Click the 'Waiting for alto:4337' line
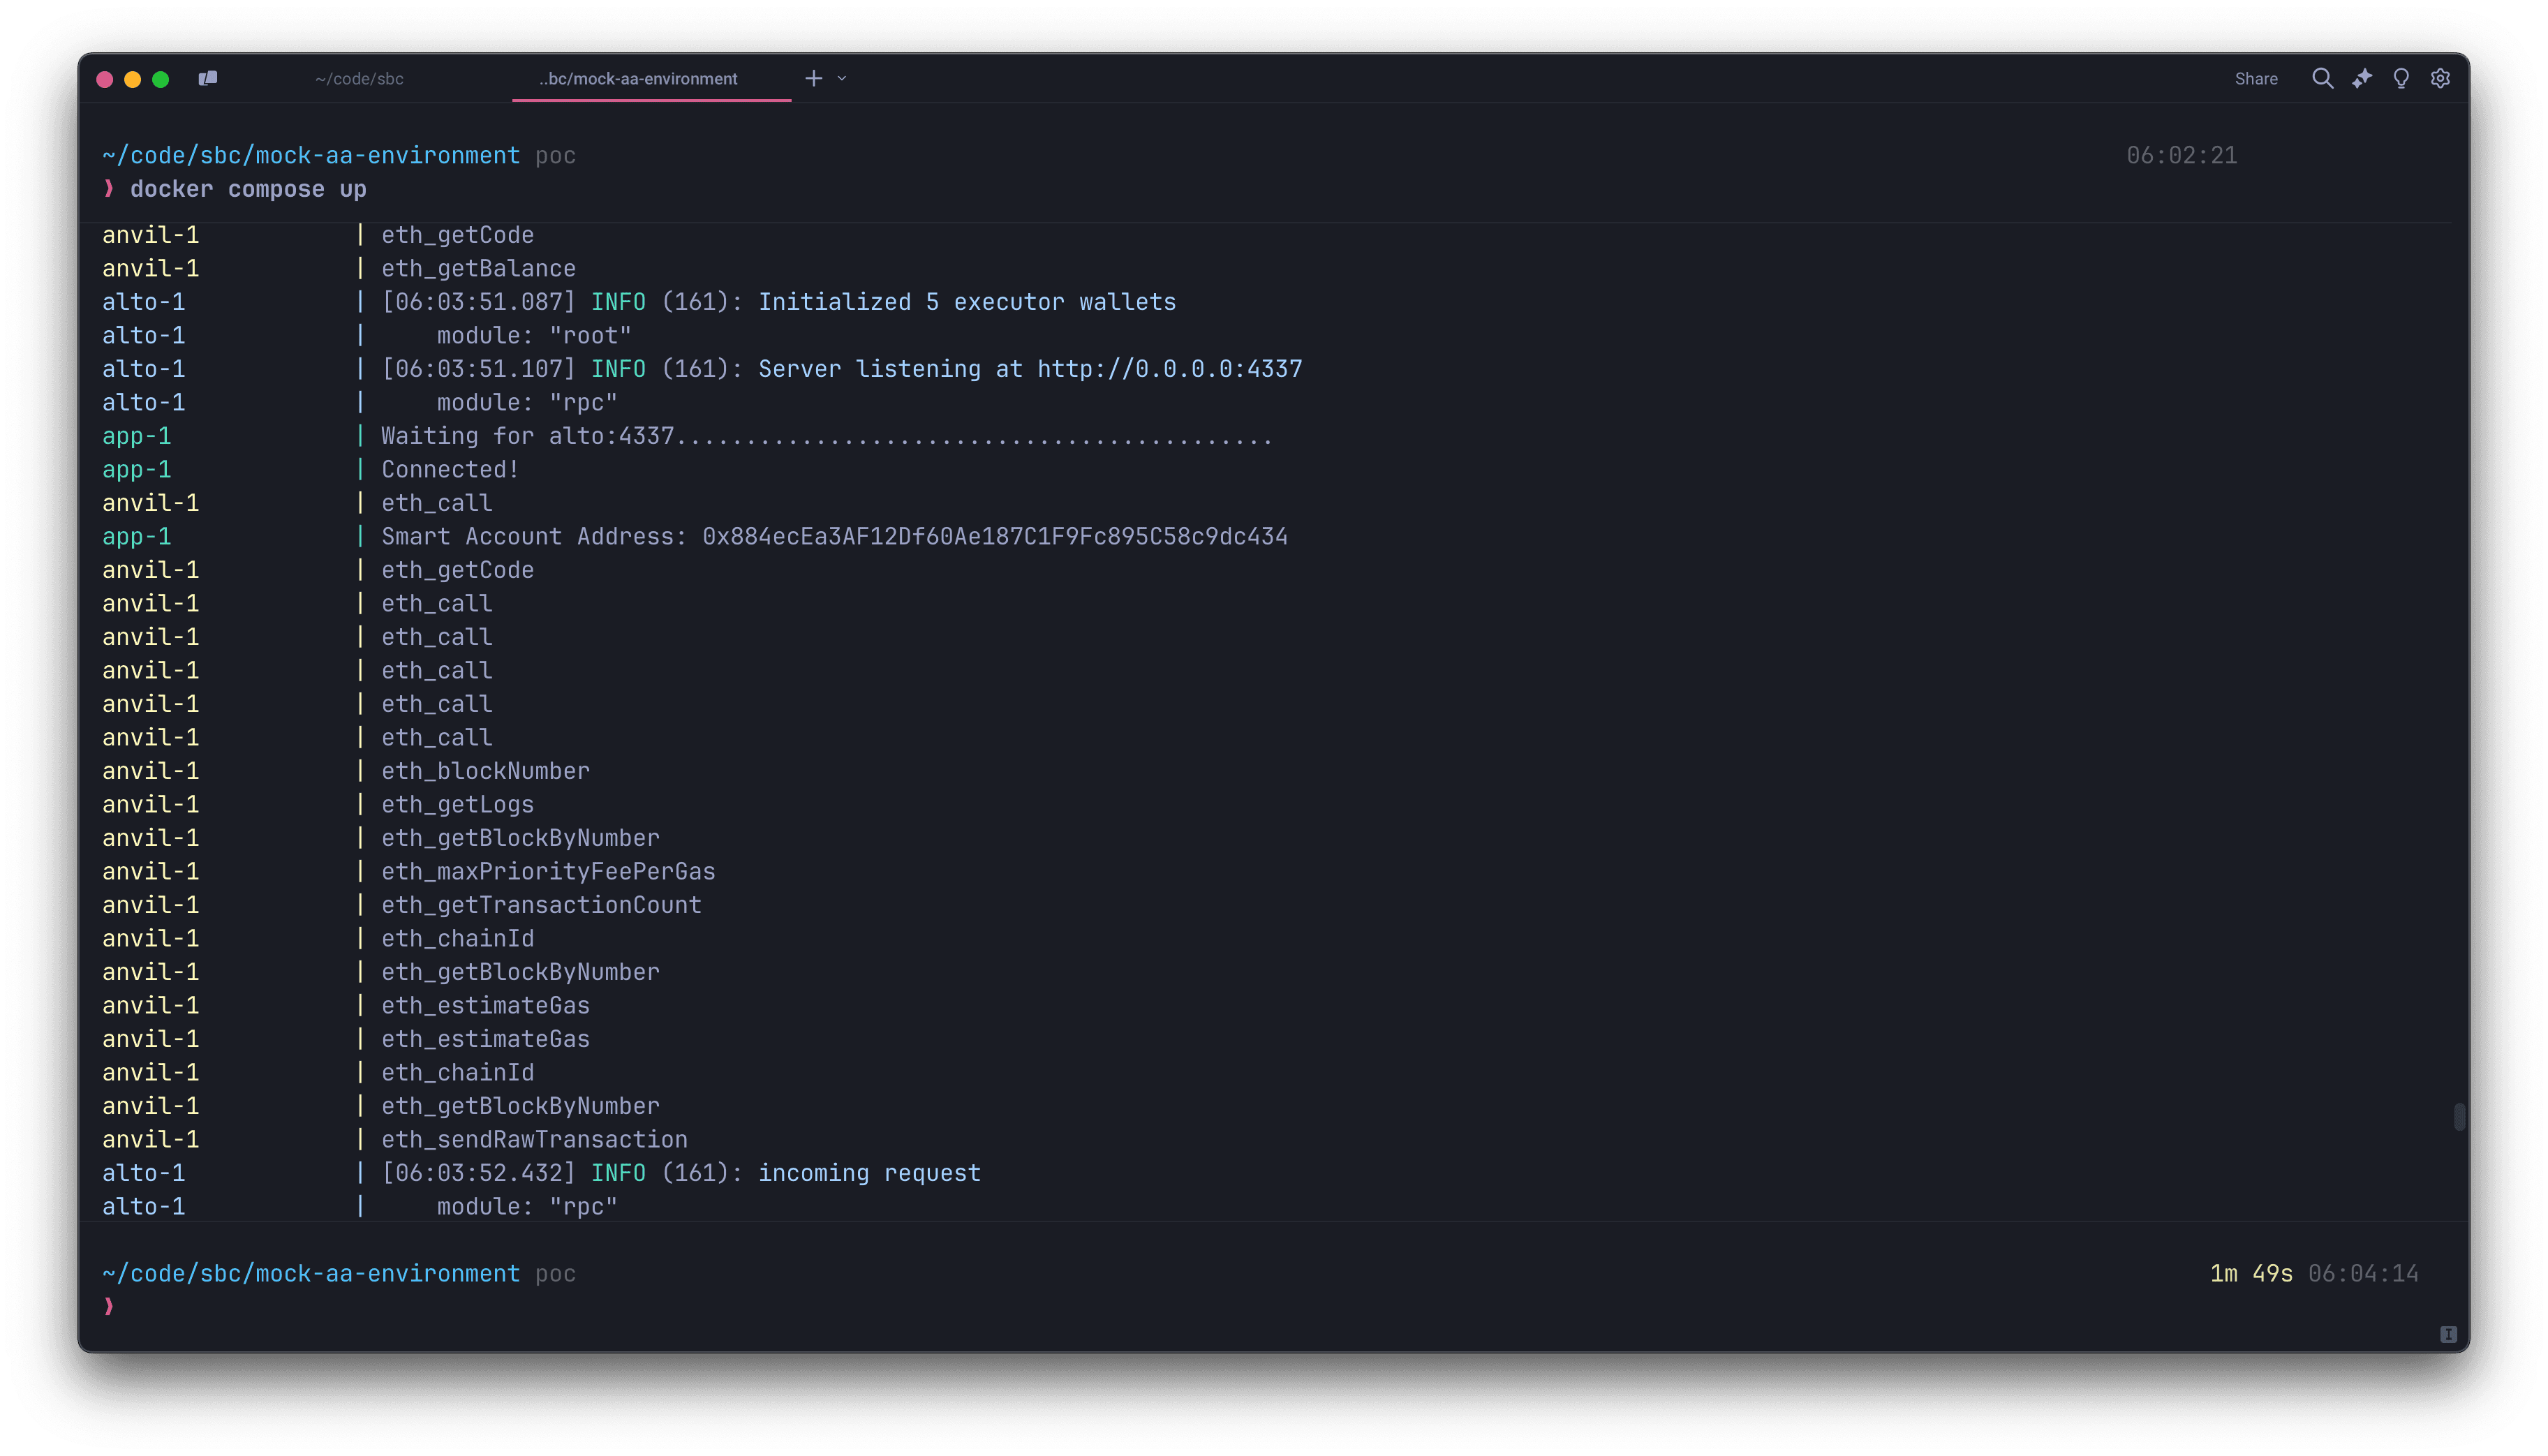 pyautogui.click(x=826, y=436)
